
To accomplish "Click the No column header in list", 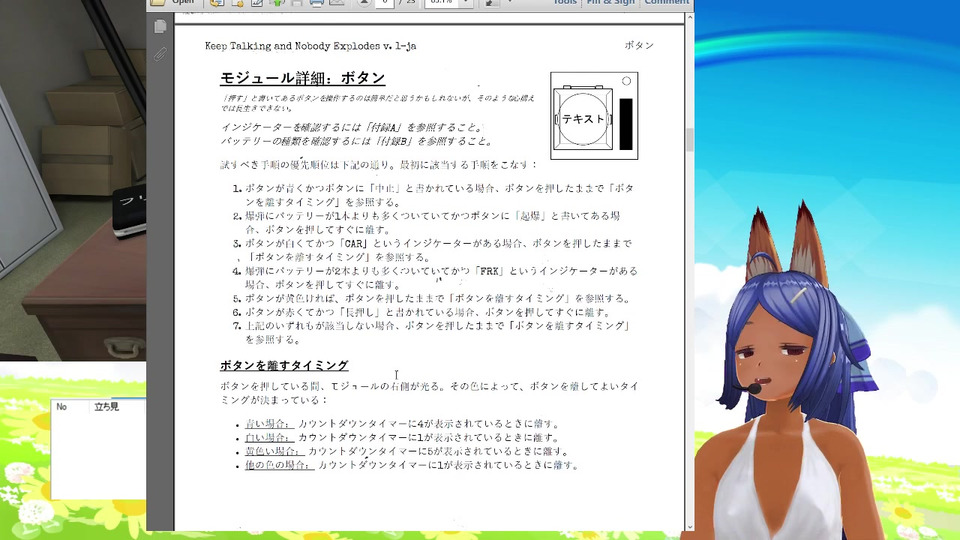I will click(62, 407).
